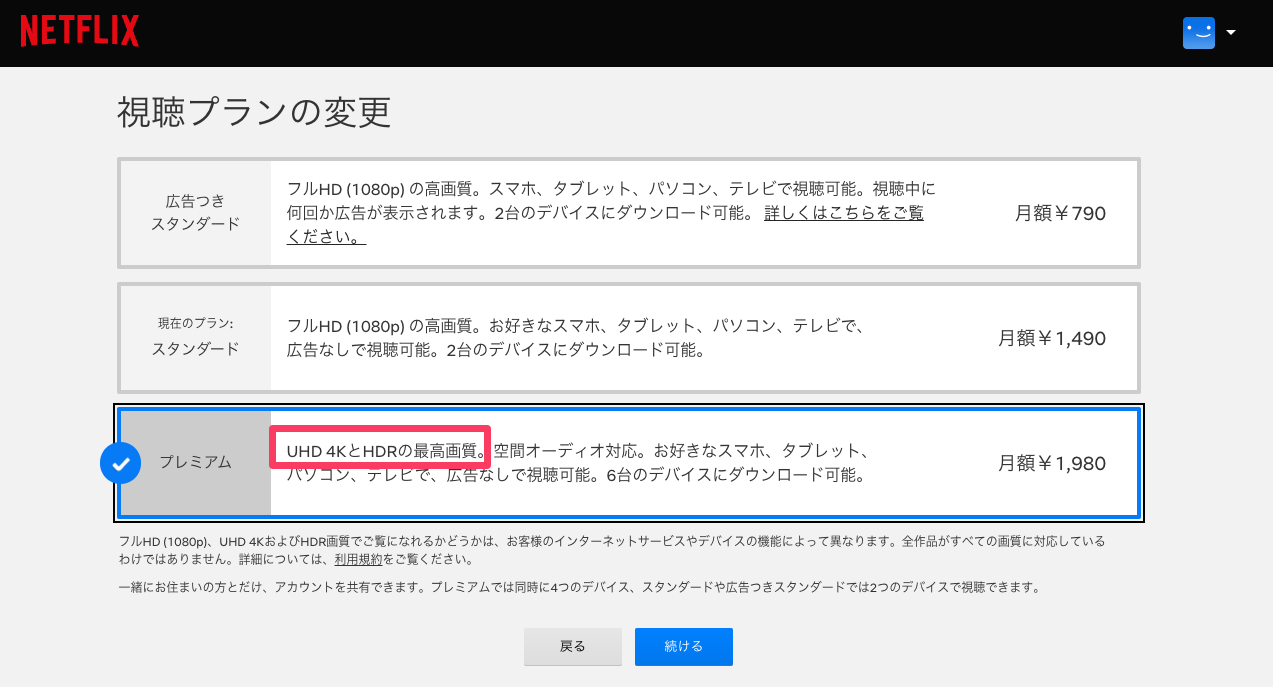Open the 詳しくはこちらをご覧ください link
This screenshot has width=1273, height=687.
point(843,213)
